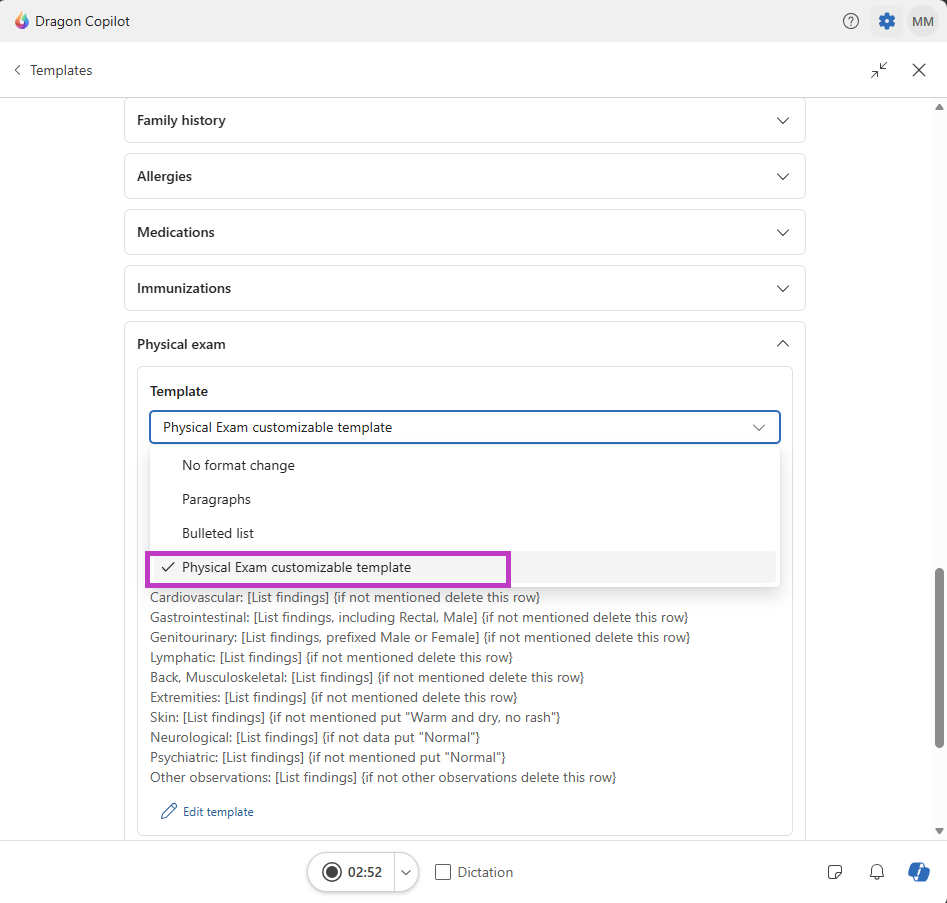Click the record button at 02:52
This screenshot has height=903, width=947.
click(332, 872)
